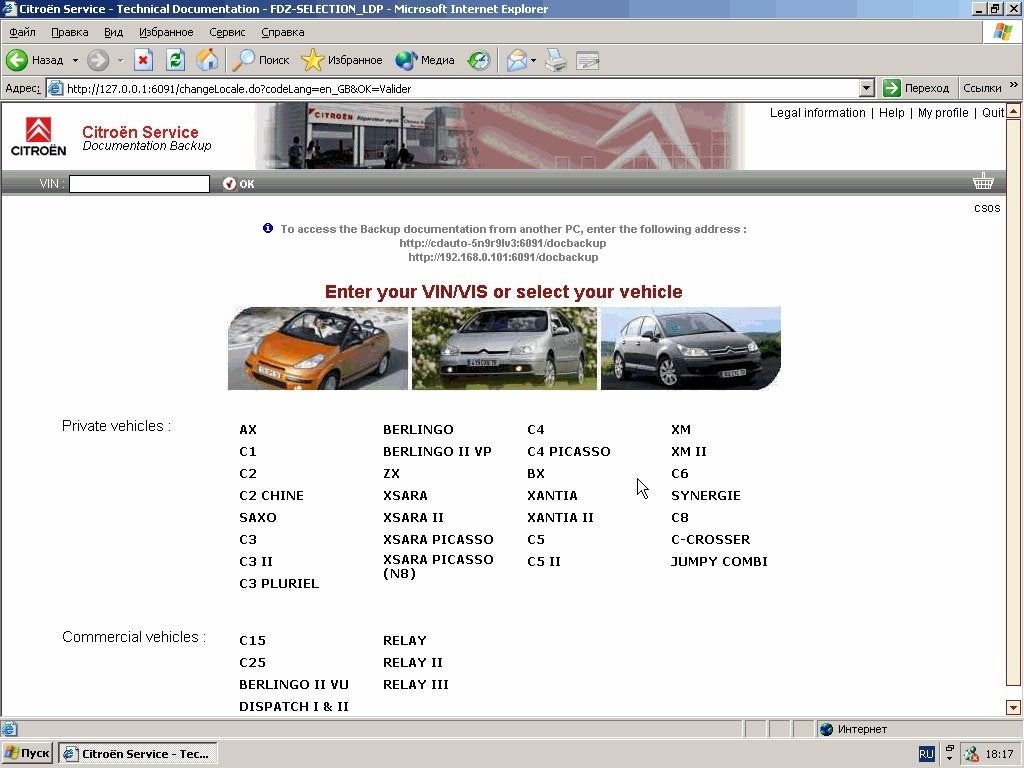The image size is (1024, 768).
Task: Open the Пуск (Start) button
Action: click(27, 754)
